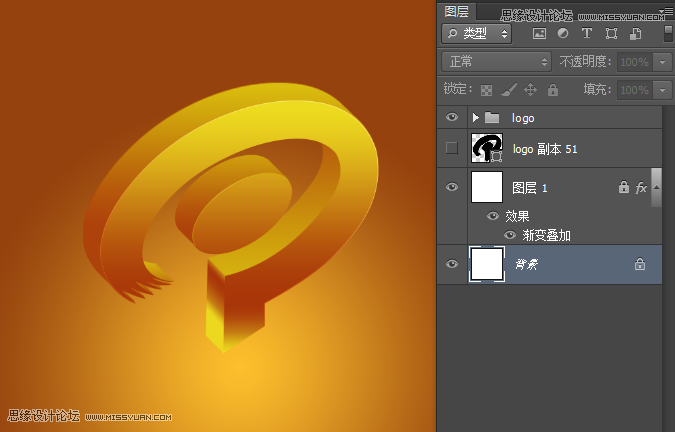Filter layers by adjustment layer icon

tap(563, 33)
